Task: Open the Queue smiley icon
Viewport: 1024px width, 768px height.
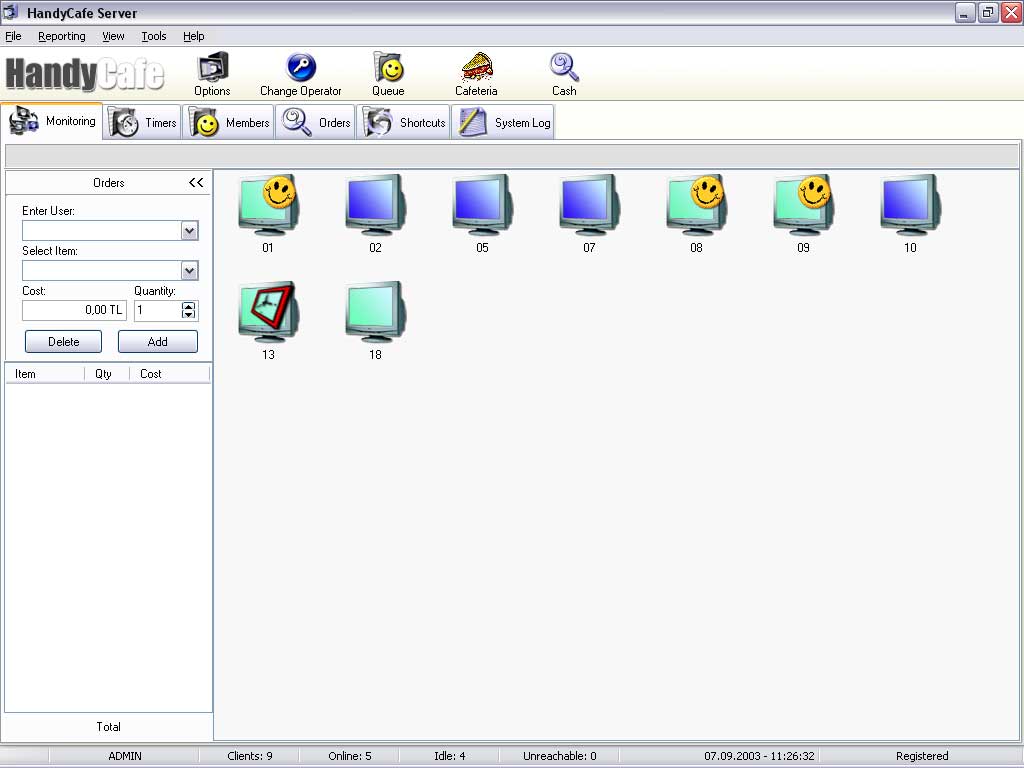Action: pyautogui.click(x=388, y=68)
